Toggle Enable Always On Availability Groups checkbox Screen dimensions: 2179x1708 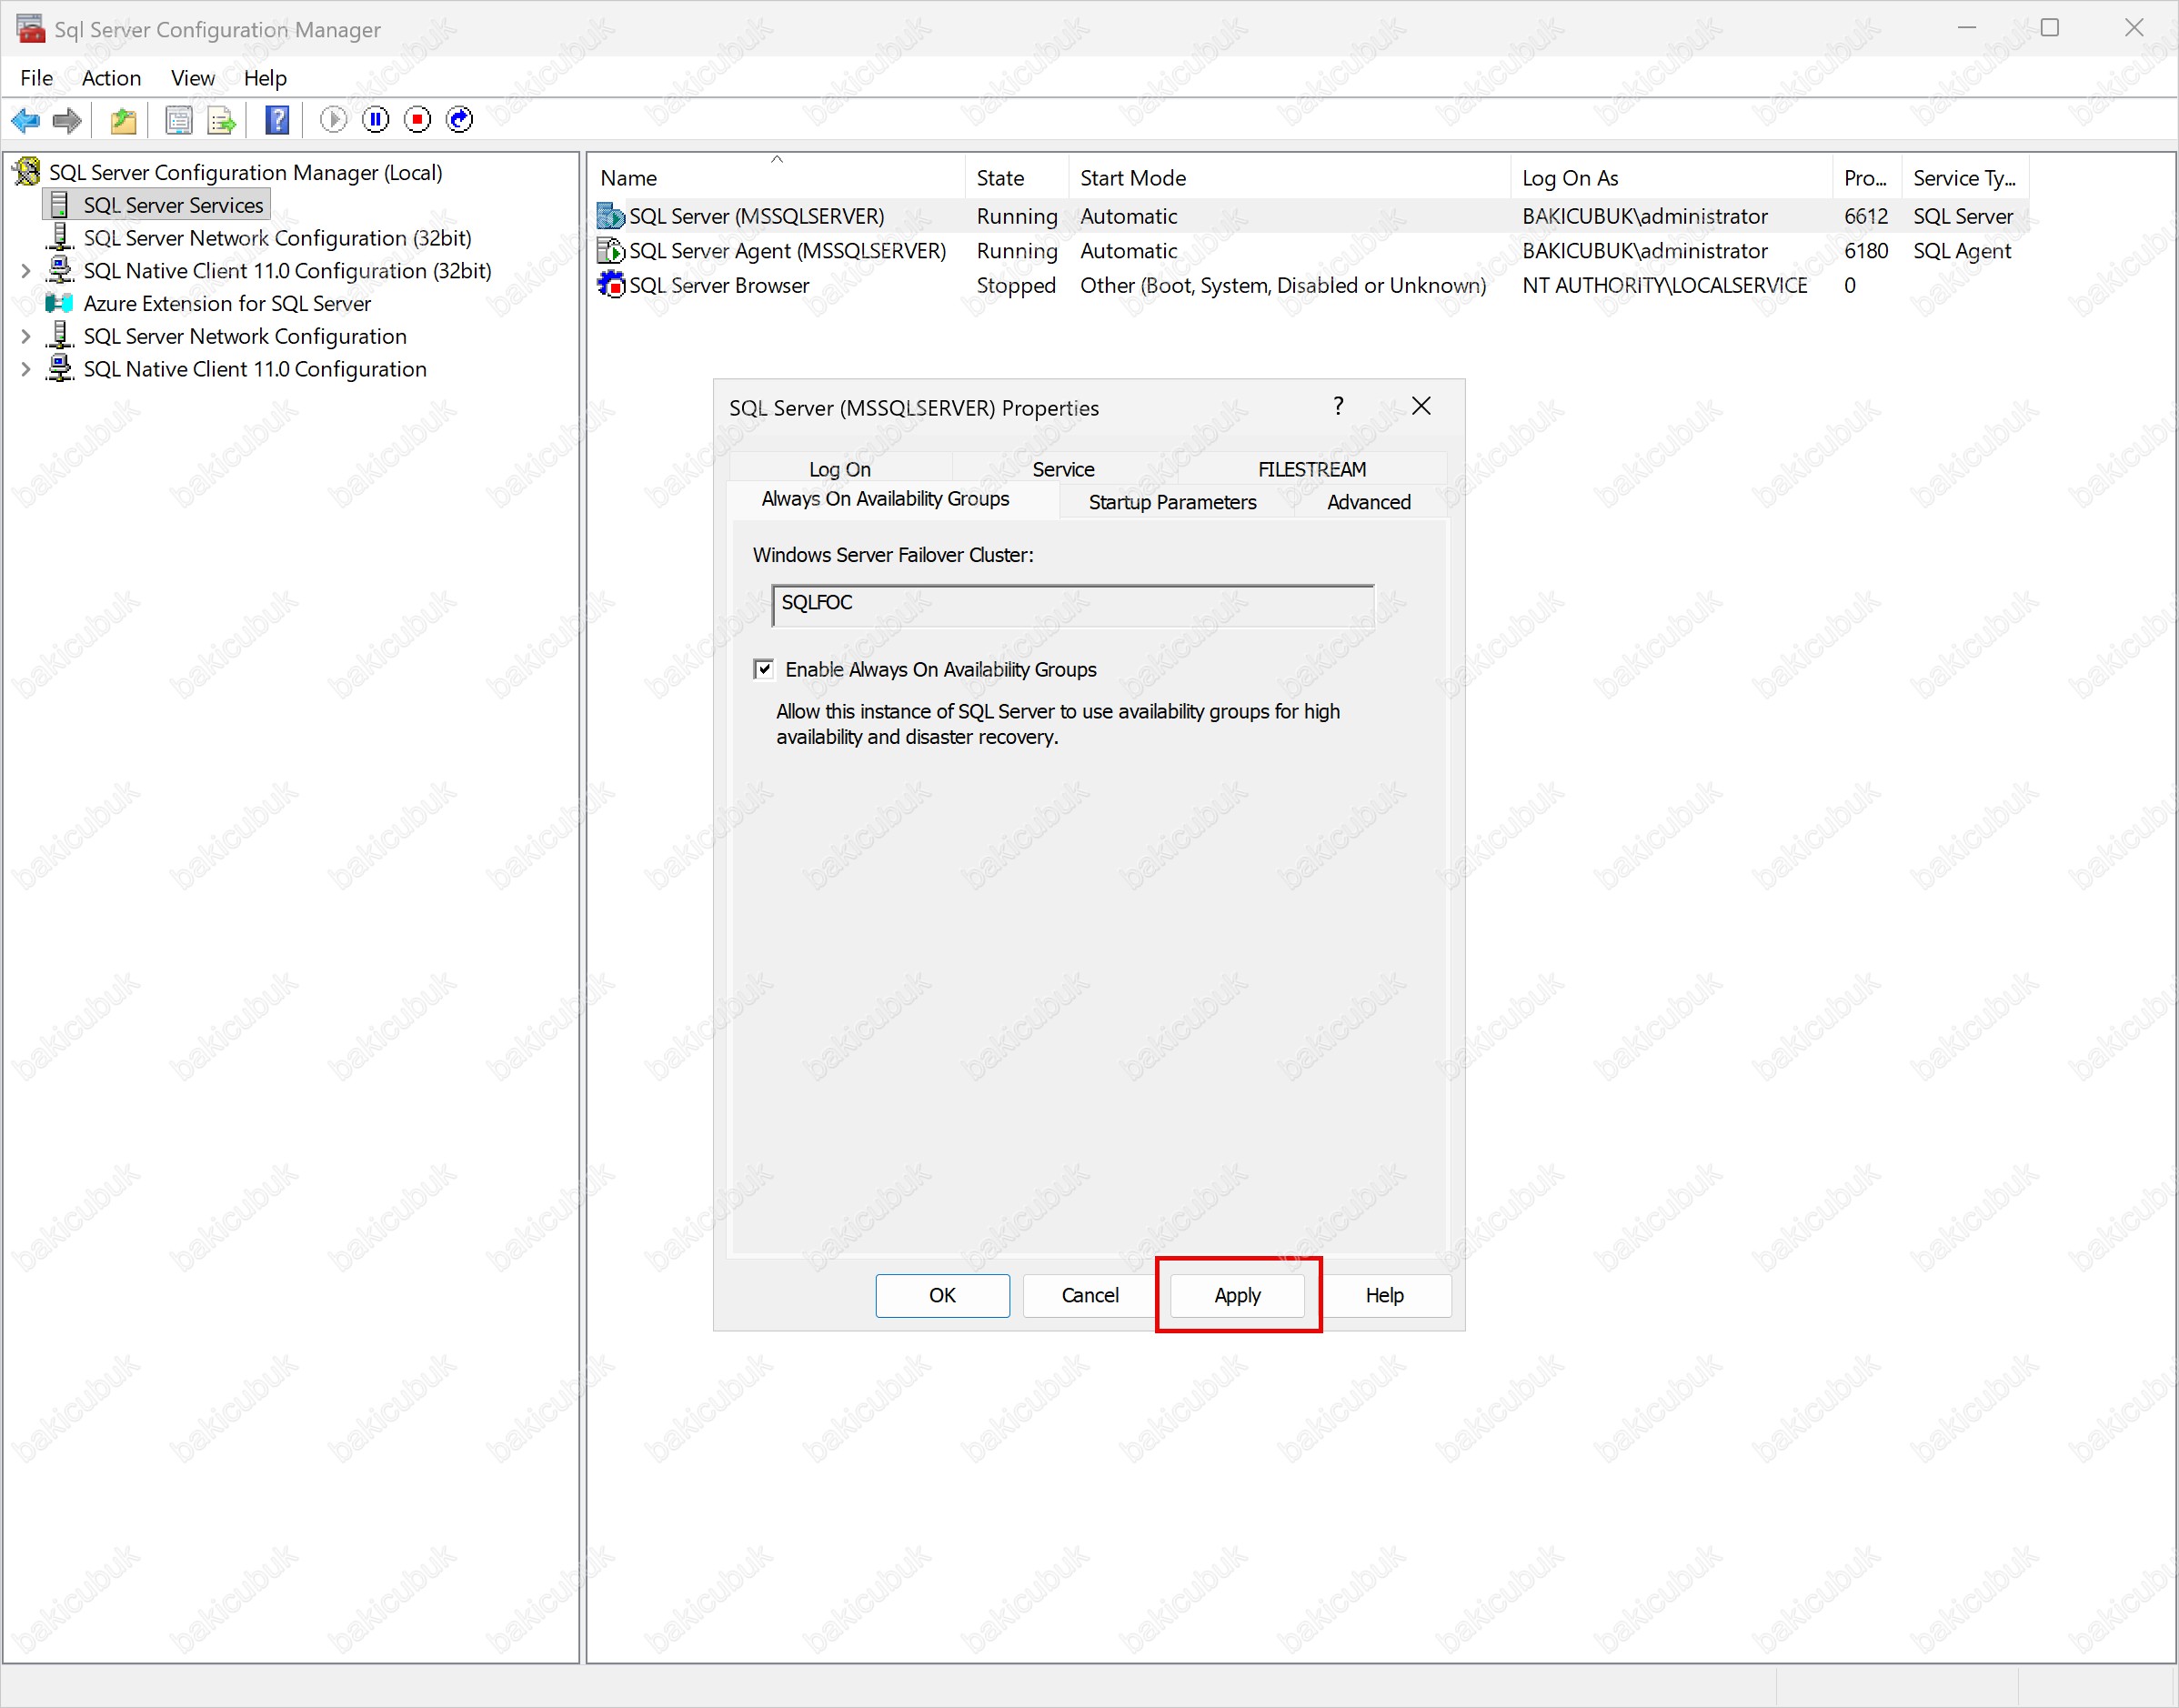(764, 669)
